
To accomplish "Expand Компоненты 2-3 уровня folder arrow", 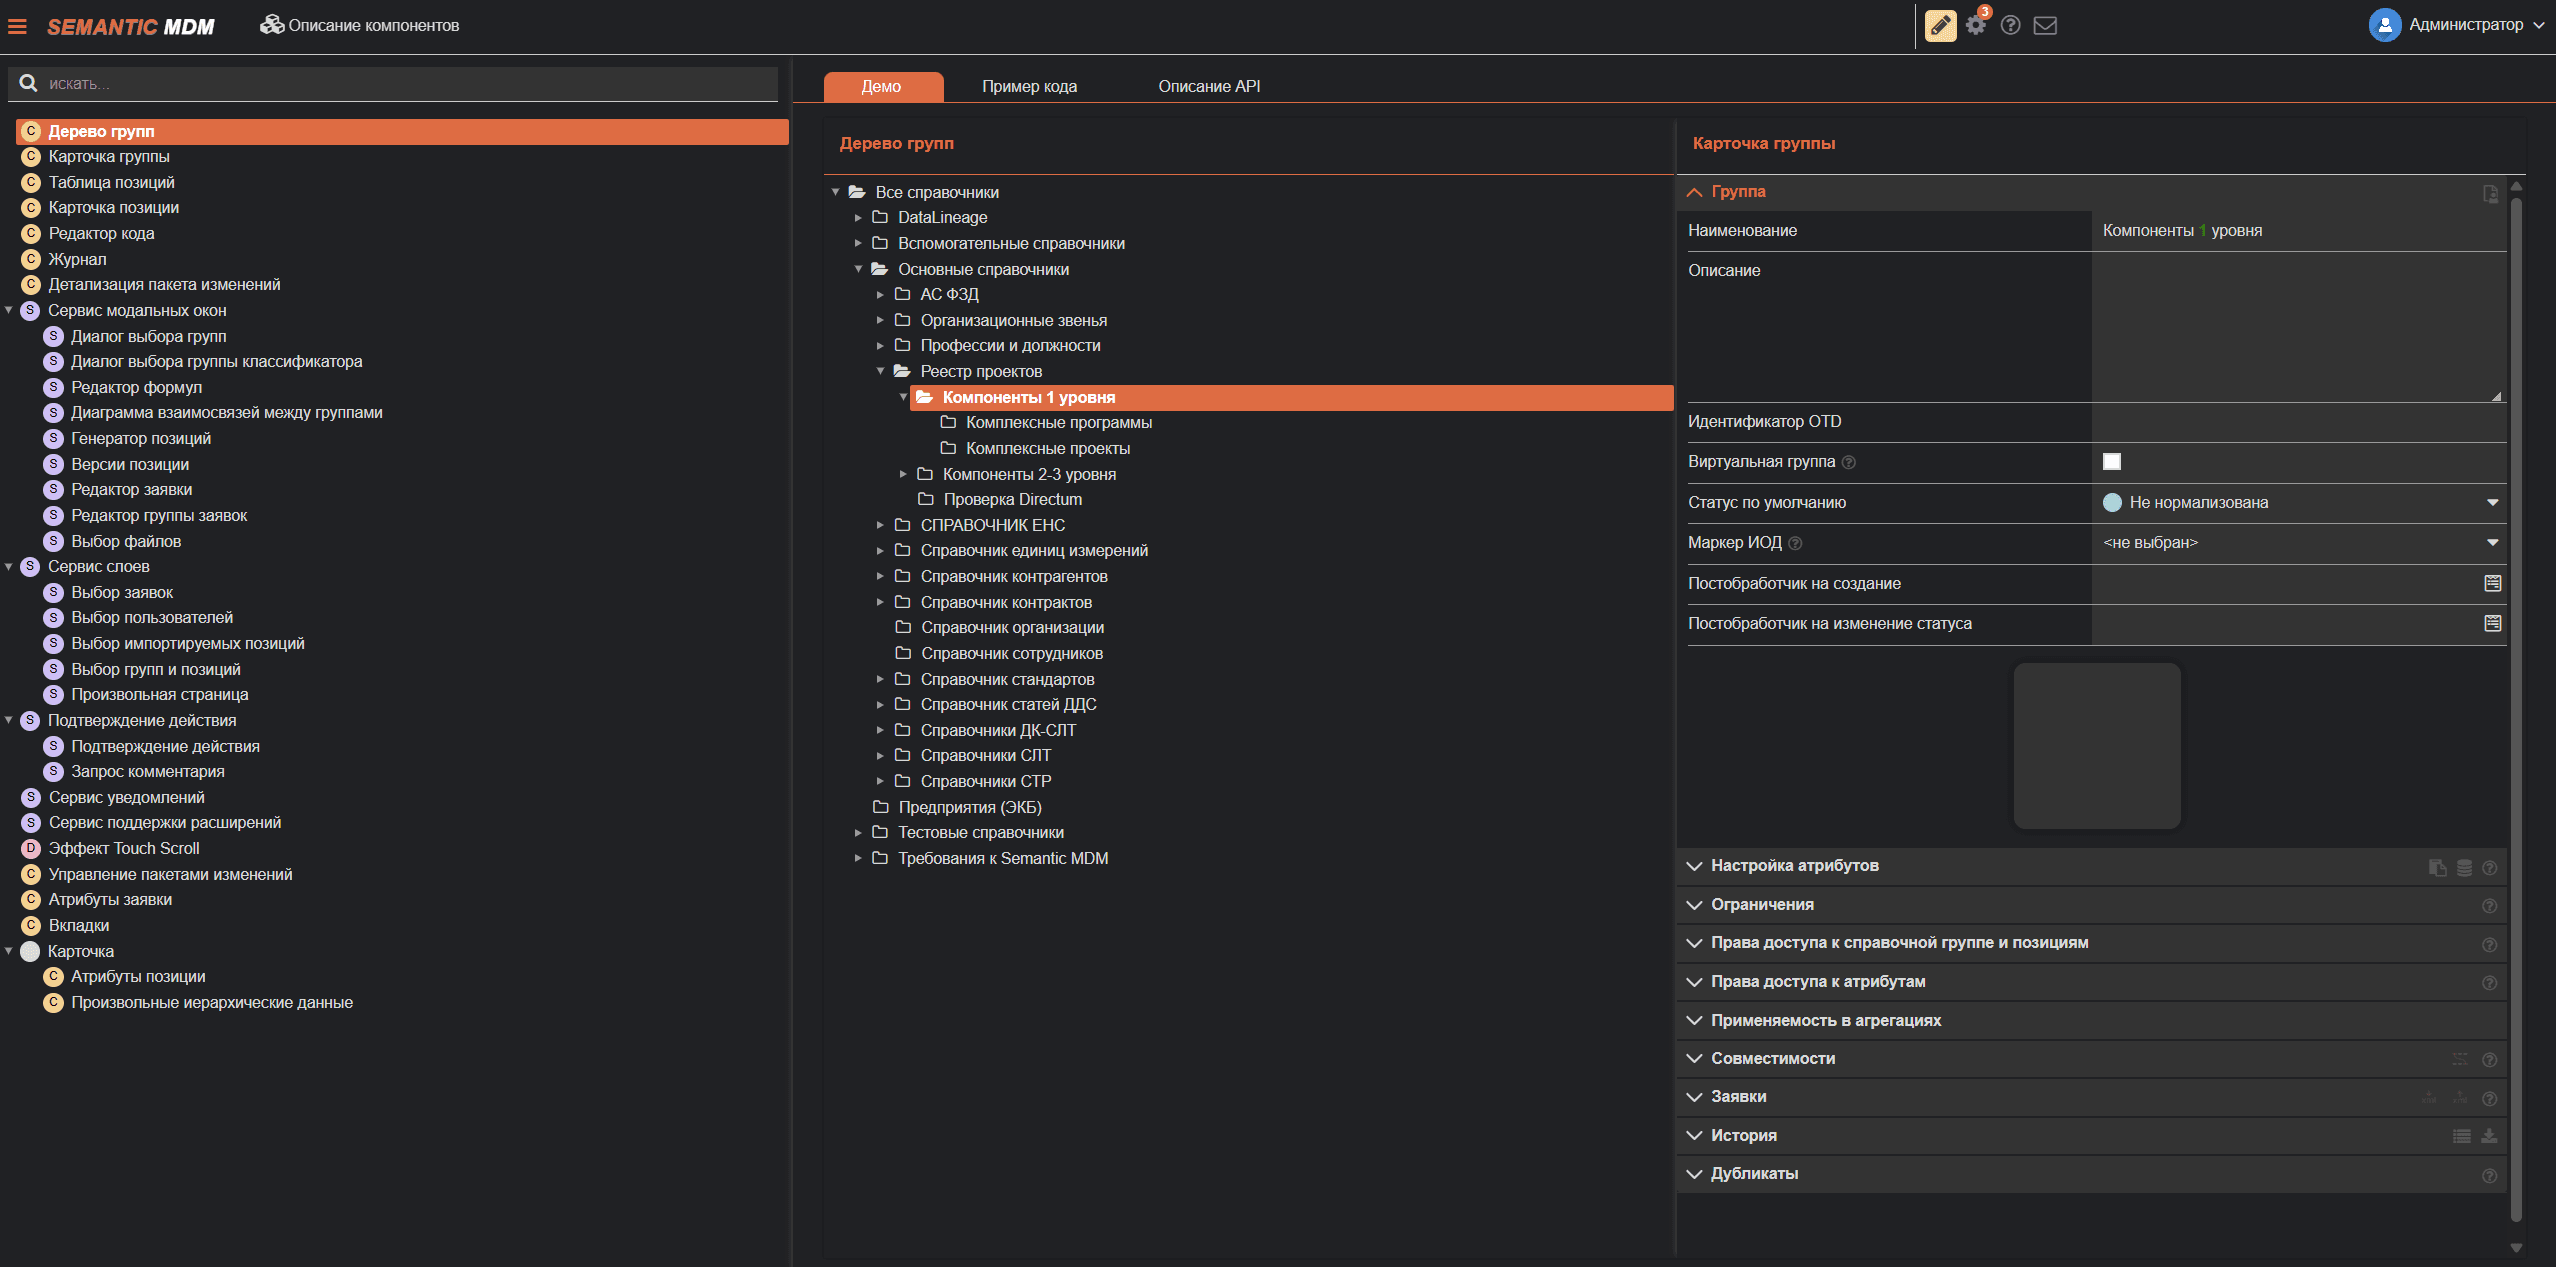I will (903, 474).
